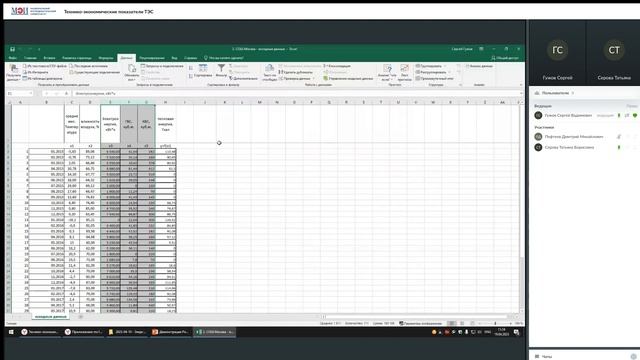Open the folder taskbar item

click(x=127, y=332)
